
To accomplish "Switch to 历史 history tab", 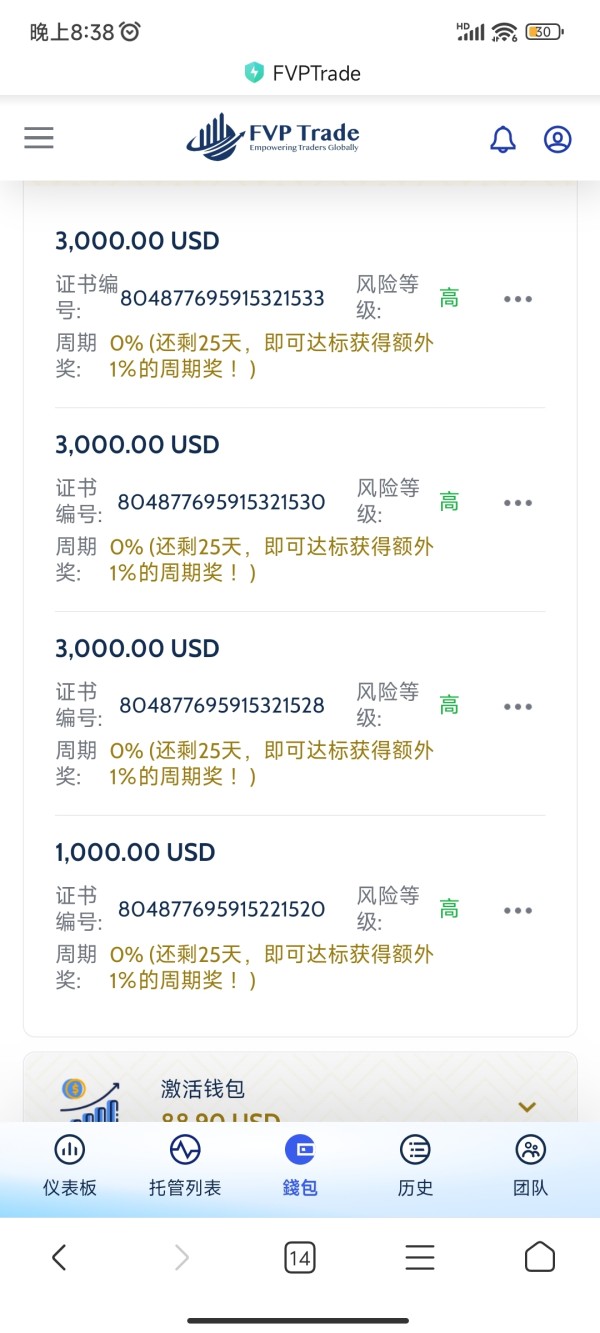I will (x=415, y=1165).
